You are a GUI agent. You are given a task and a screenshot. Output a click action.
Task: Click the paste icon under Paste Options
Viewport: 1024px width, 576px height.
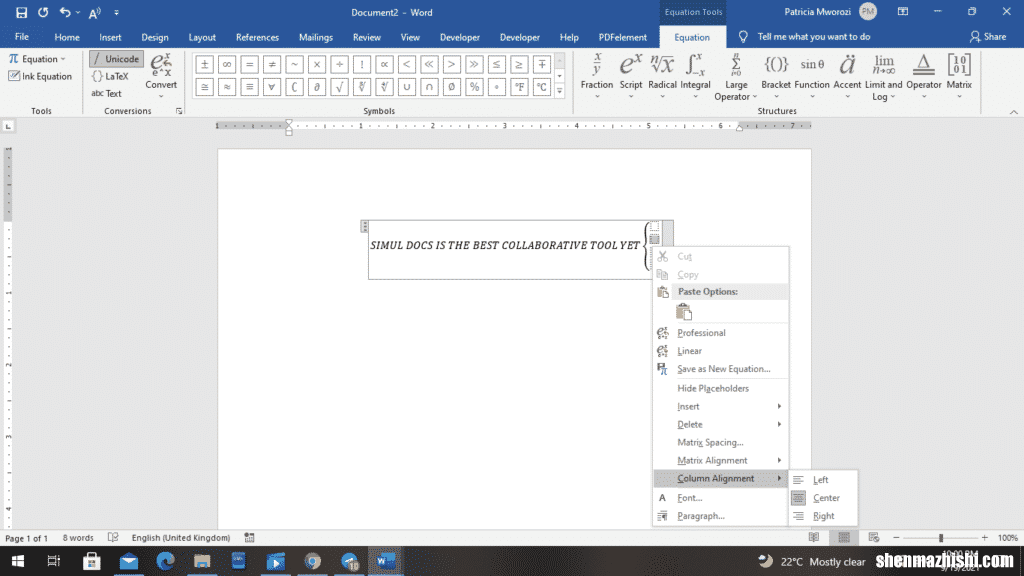(x=684, y=312)
